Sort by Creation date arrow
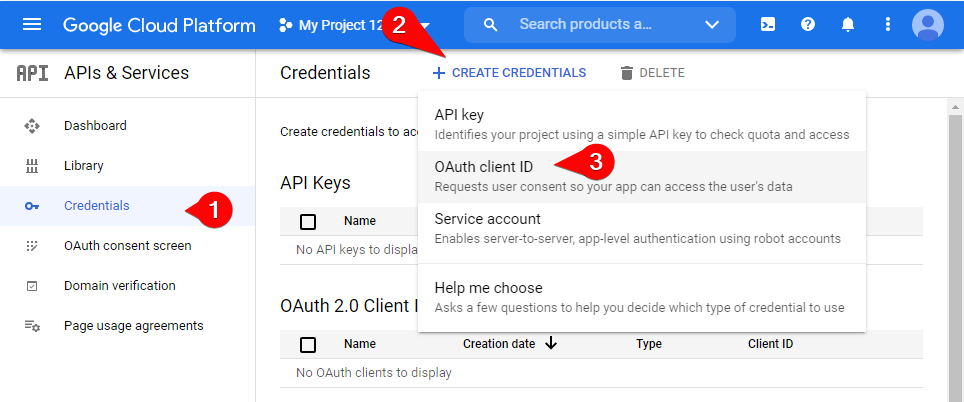964x402 pixels. 551,344
